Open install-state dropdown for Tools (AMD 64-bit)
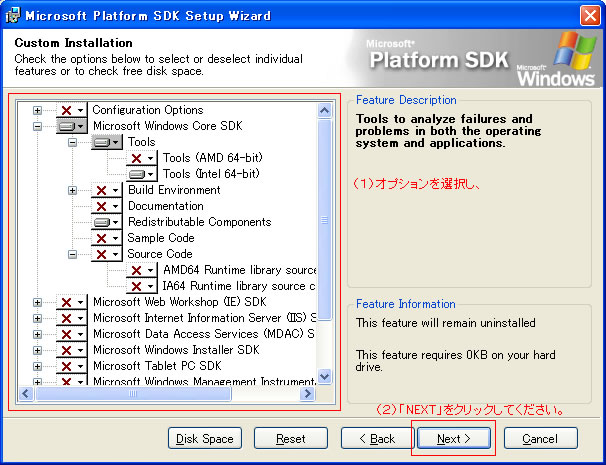The width and height of the screenshot is (606, 465). pos(142,158)
